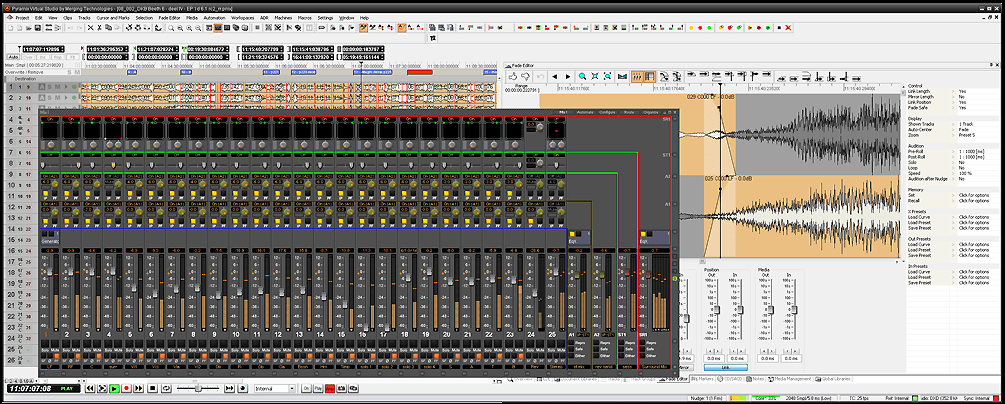Toggle the Auto button below timecode fields

click(x=13, y=57)
